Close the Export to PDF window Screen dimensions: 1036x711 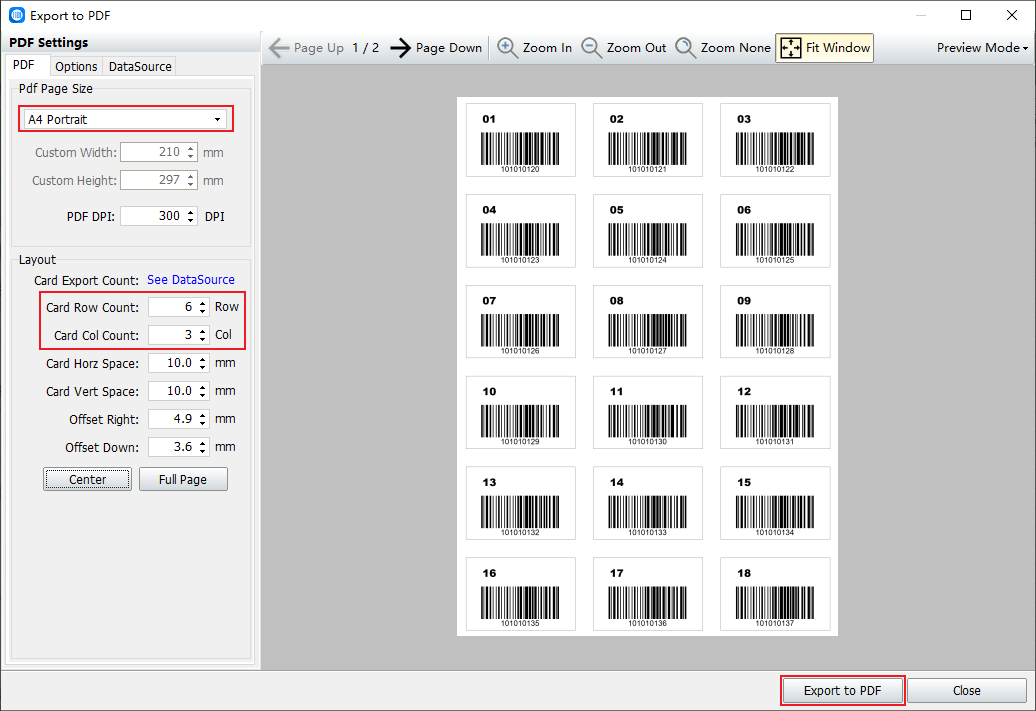[x=1012, y=15]
